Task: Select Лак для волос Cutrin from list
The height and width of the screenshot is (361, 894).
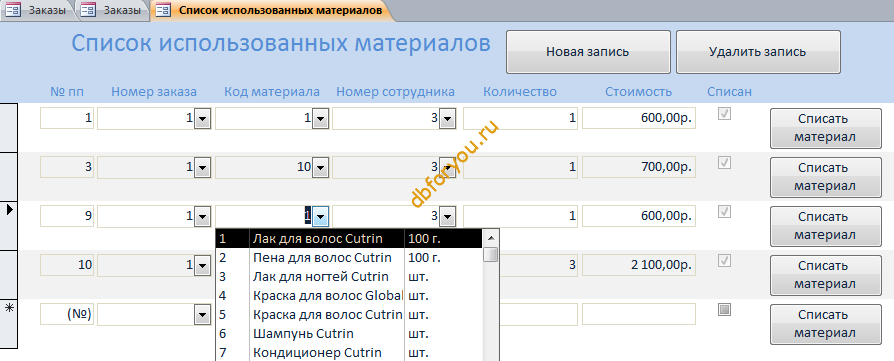Action: click(349, 239)
